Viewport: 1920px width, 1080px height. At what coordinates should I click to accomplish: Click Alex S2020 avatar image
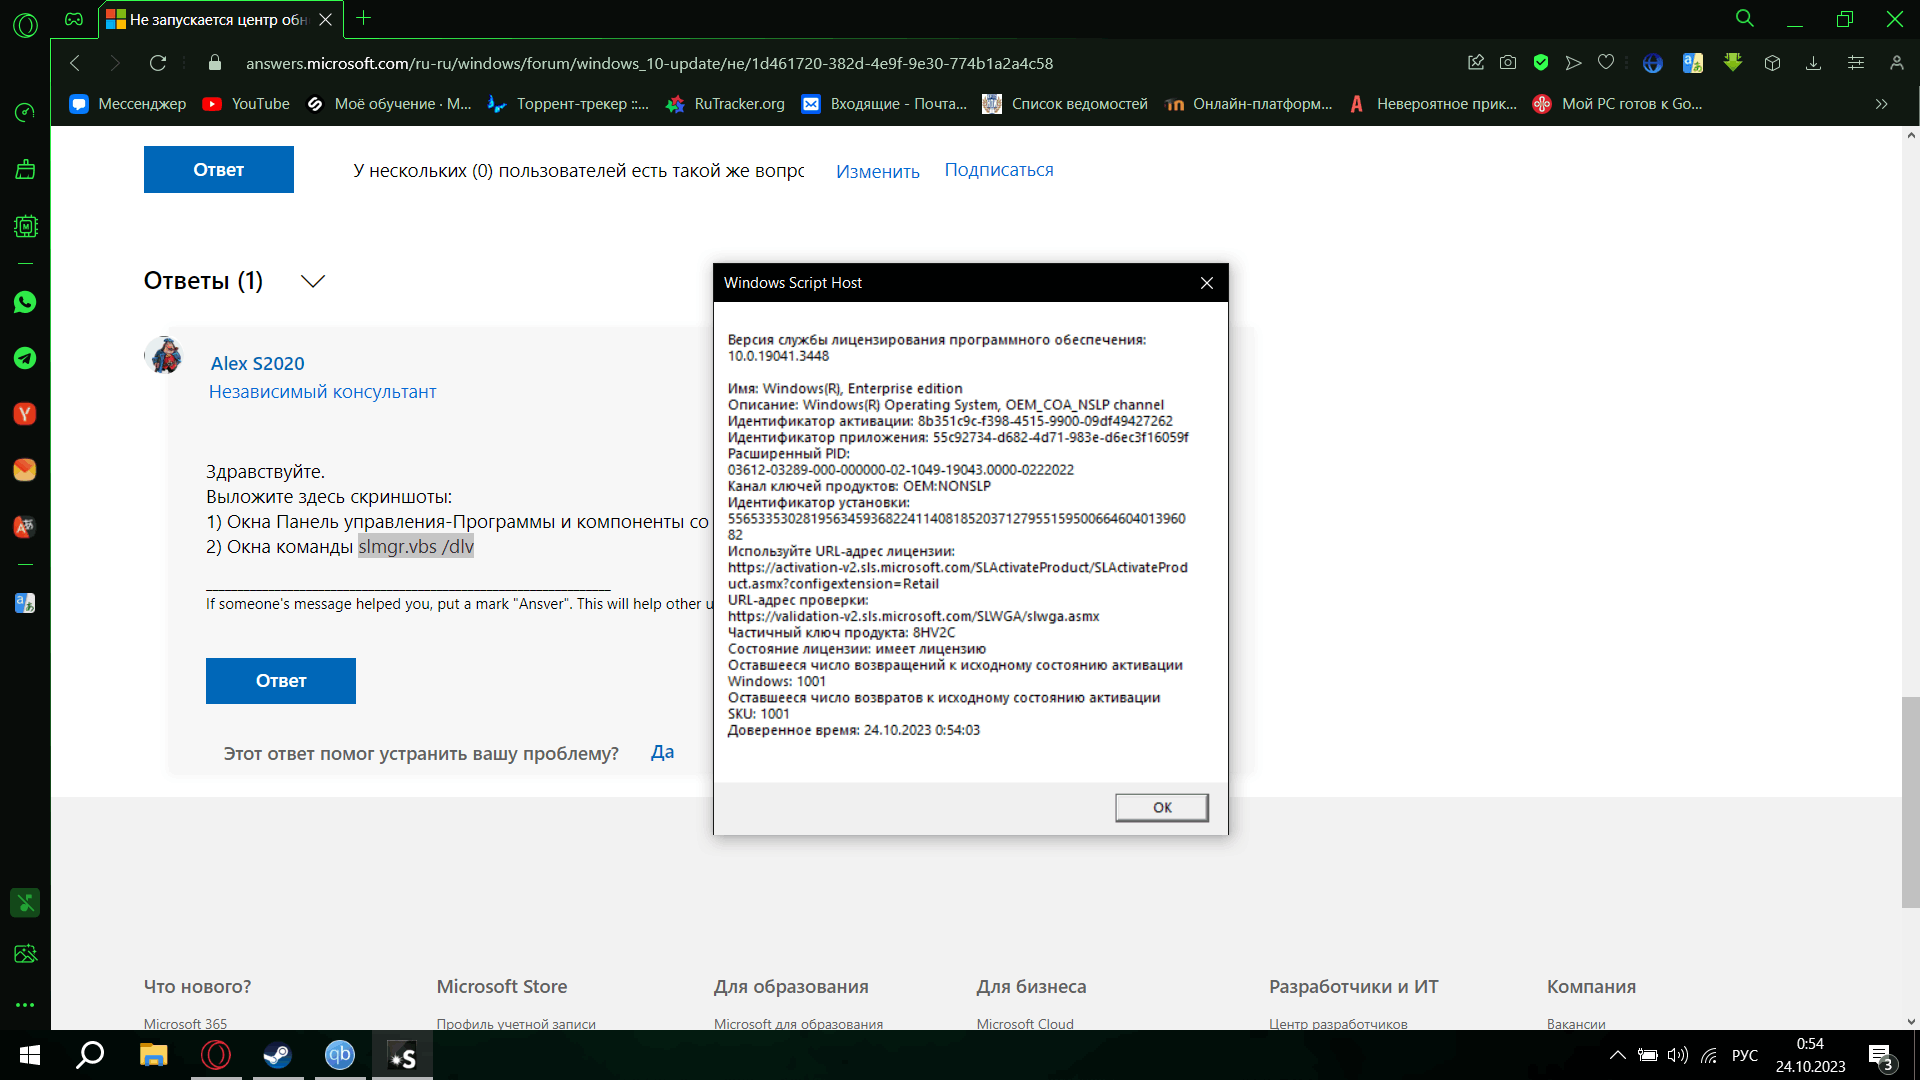point(164,355)
